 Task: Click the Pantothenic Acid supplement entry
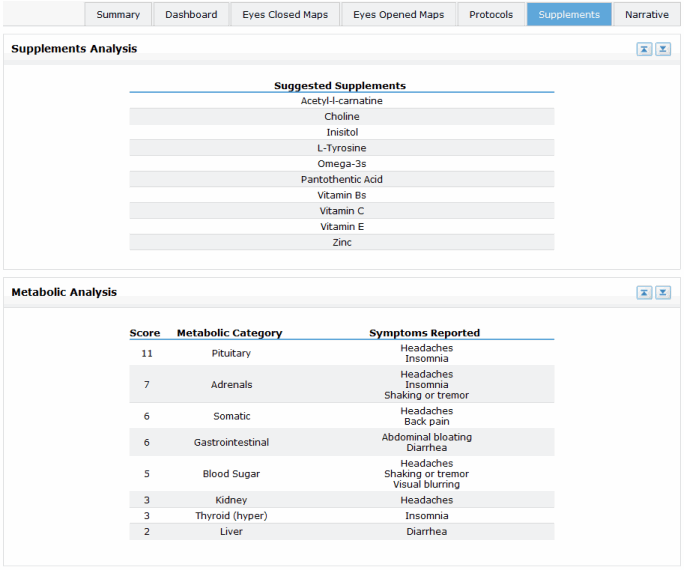(x=341, y=180)
